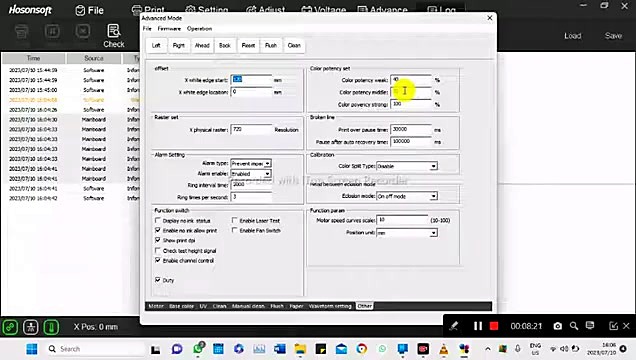This screenshot has width=636, height=360.
Task: Click Load in the Hosonsoft window
Action: pos(572,36)
